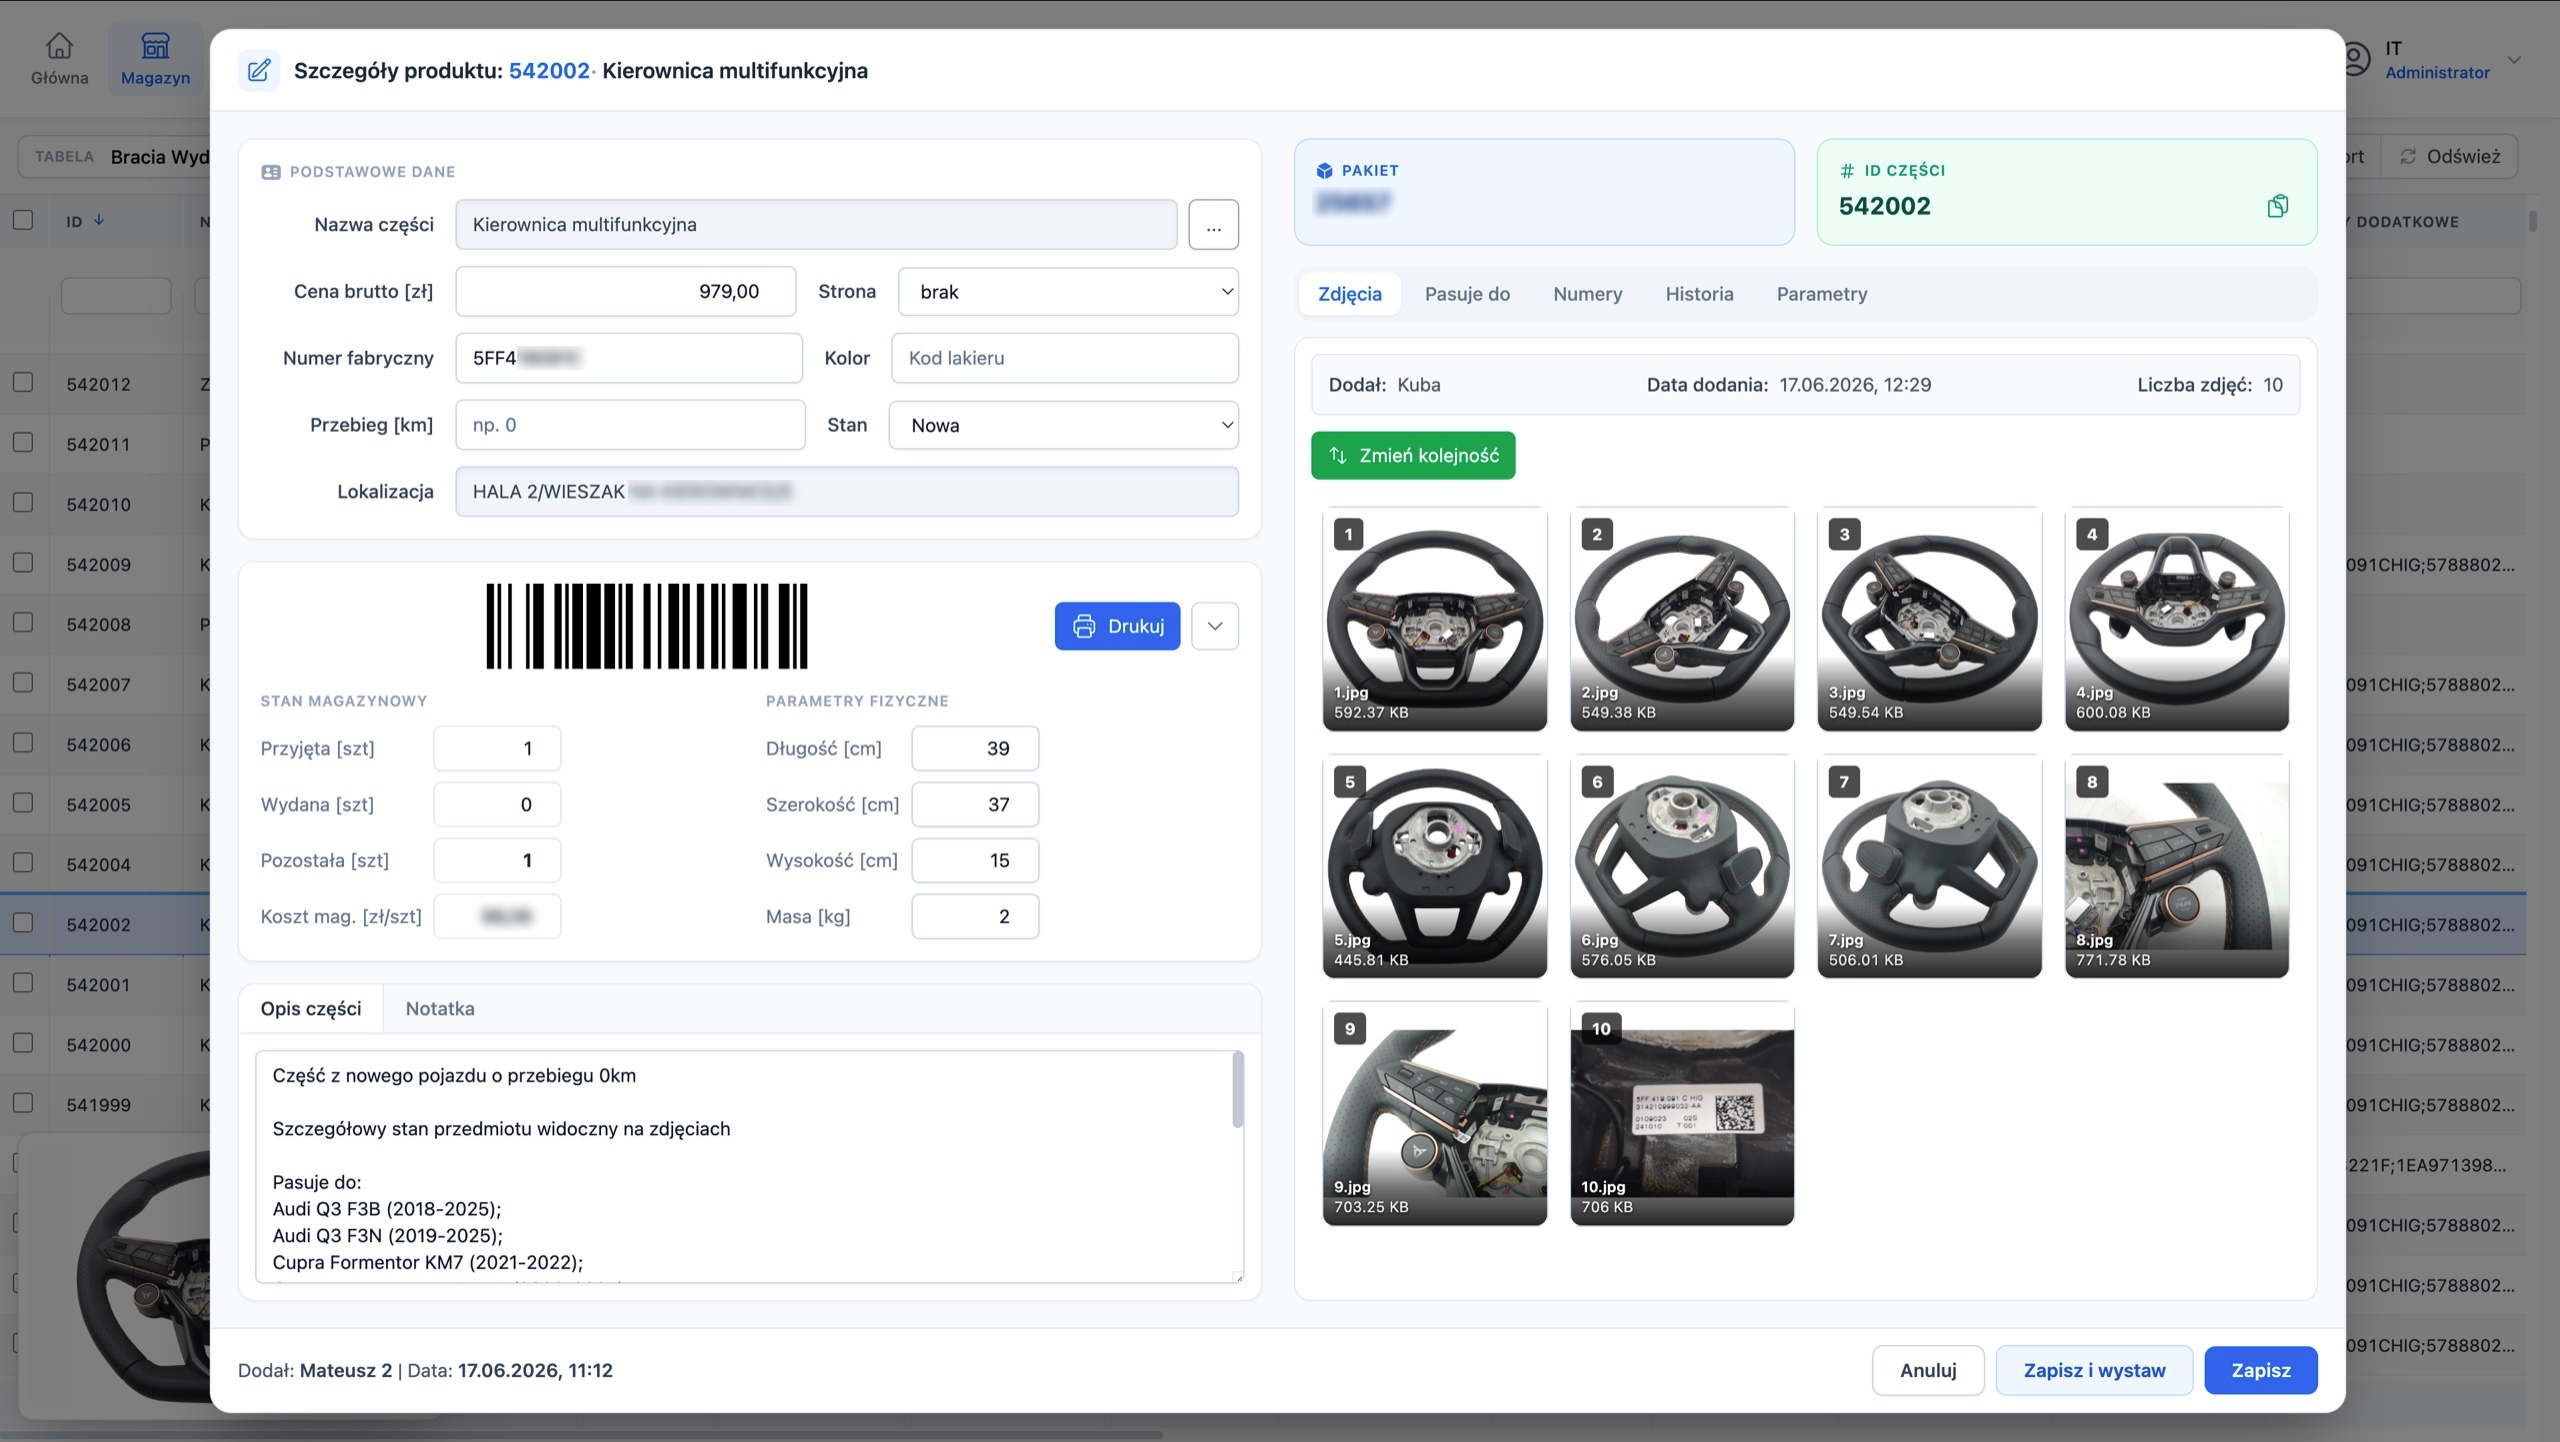Click the Odśwież button in background table

(2450, 156)
